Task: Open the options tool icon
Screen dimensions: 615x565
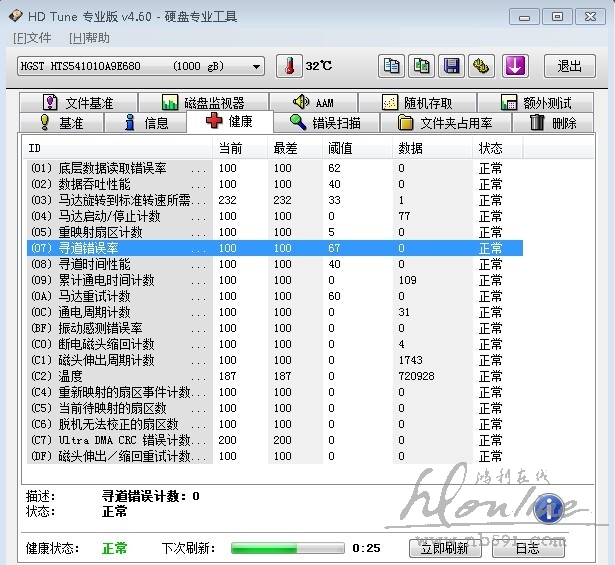Action: tap(482, 66)
